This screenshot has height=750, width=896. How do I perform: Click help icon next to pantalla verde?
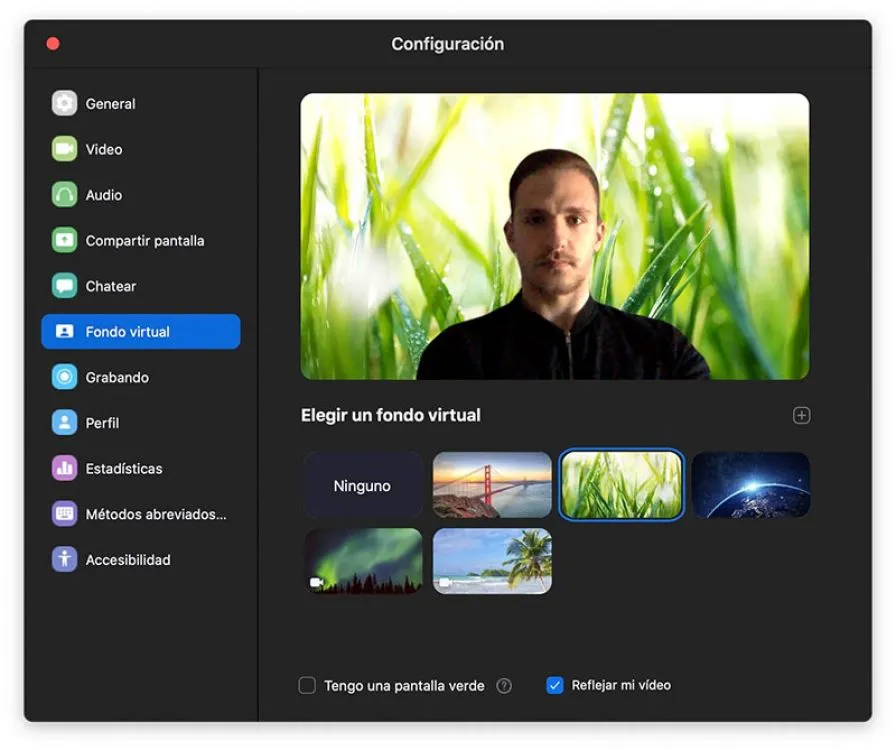click(x=504, y=685)
